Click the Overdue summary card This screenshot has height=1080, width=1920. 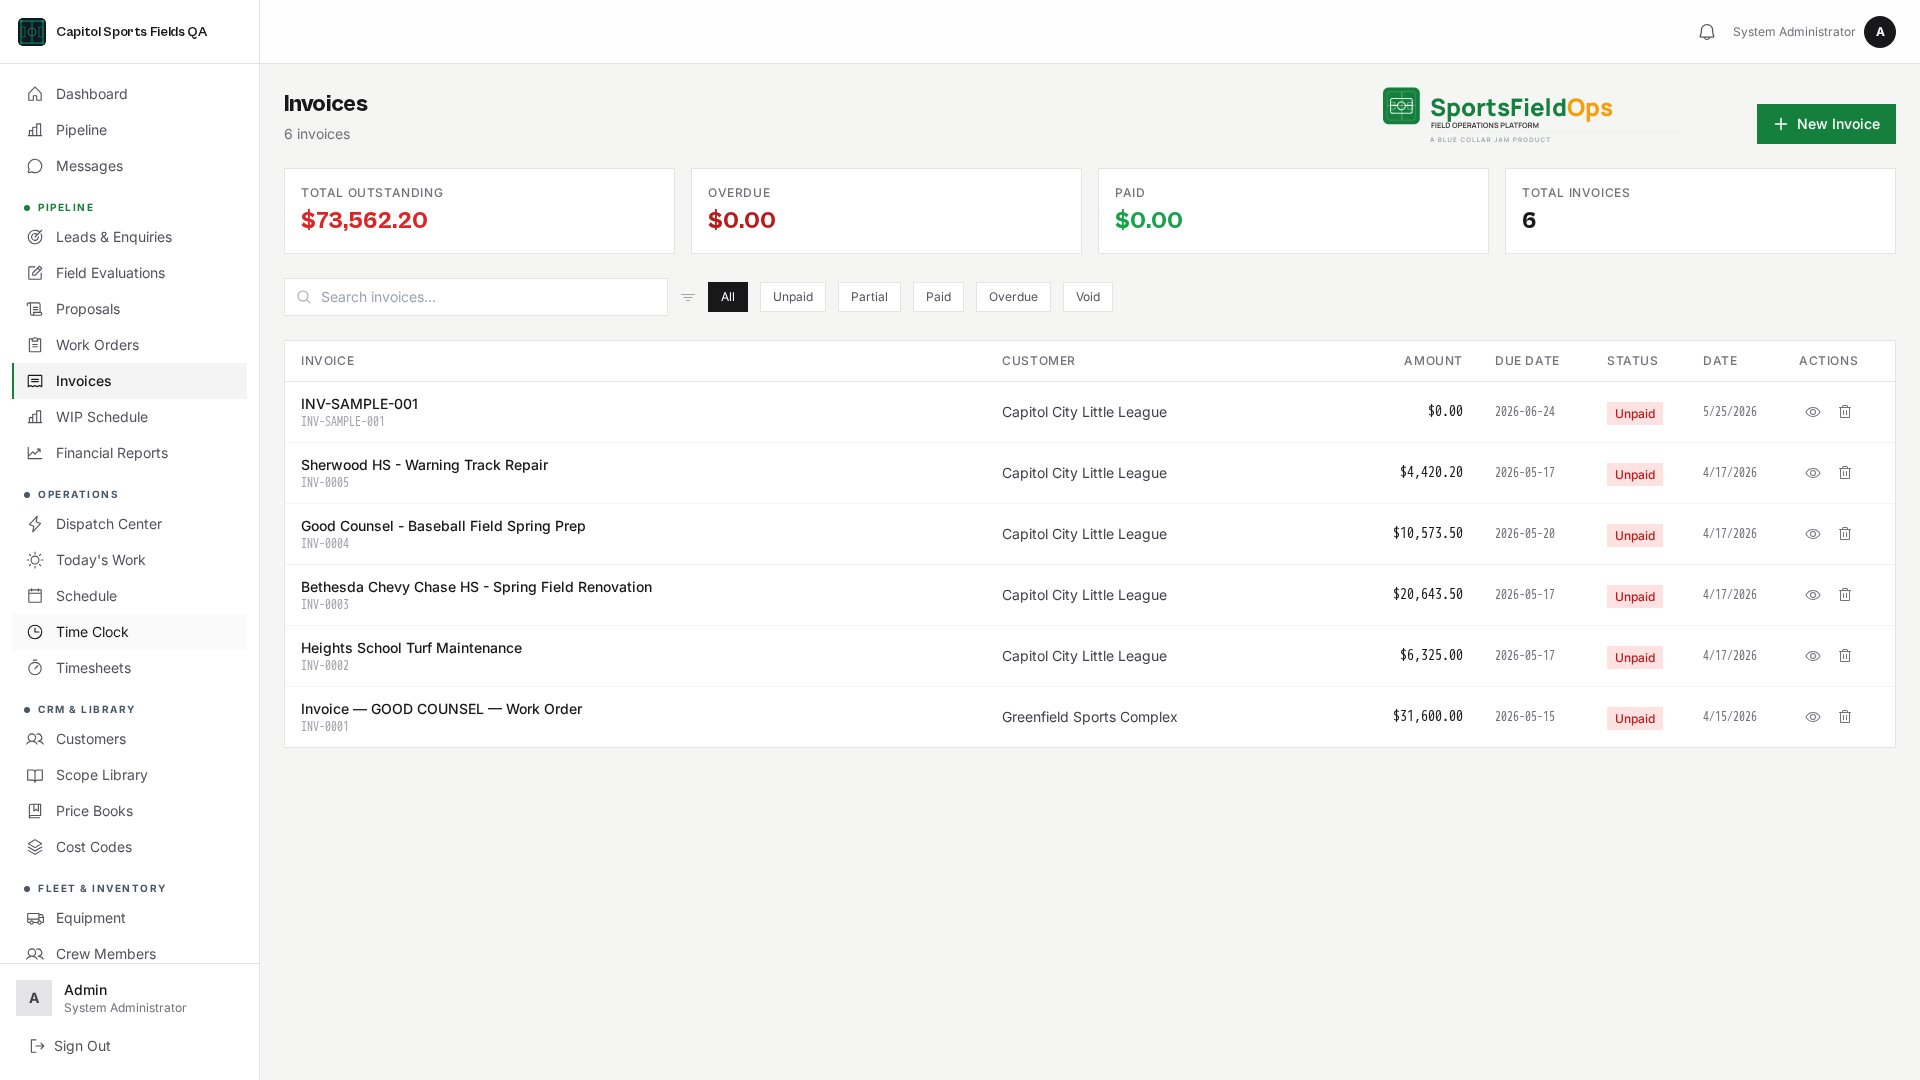[x=886, y=211]
